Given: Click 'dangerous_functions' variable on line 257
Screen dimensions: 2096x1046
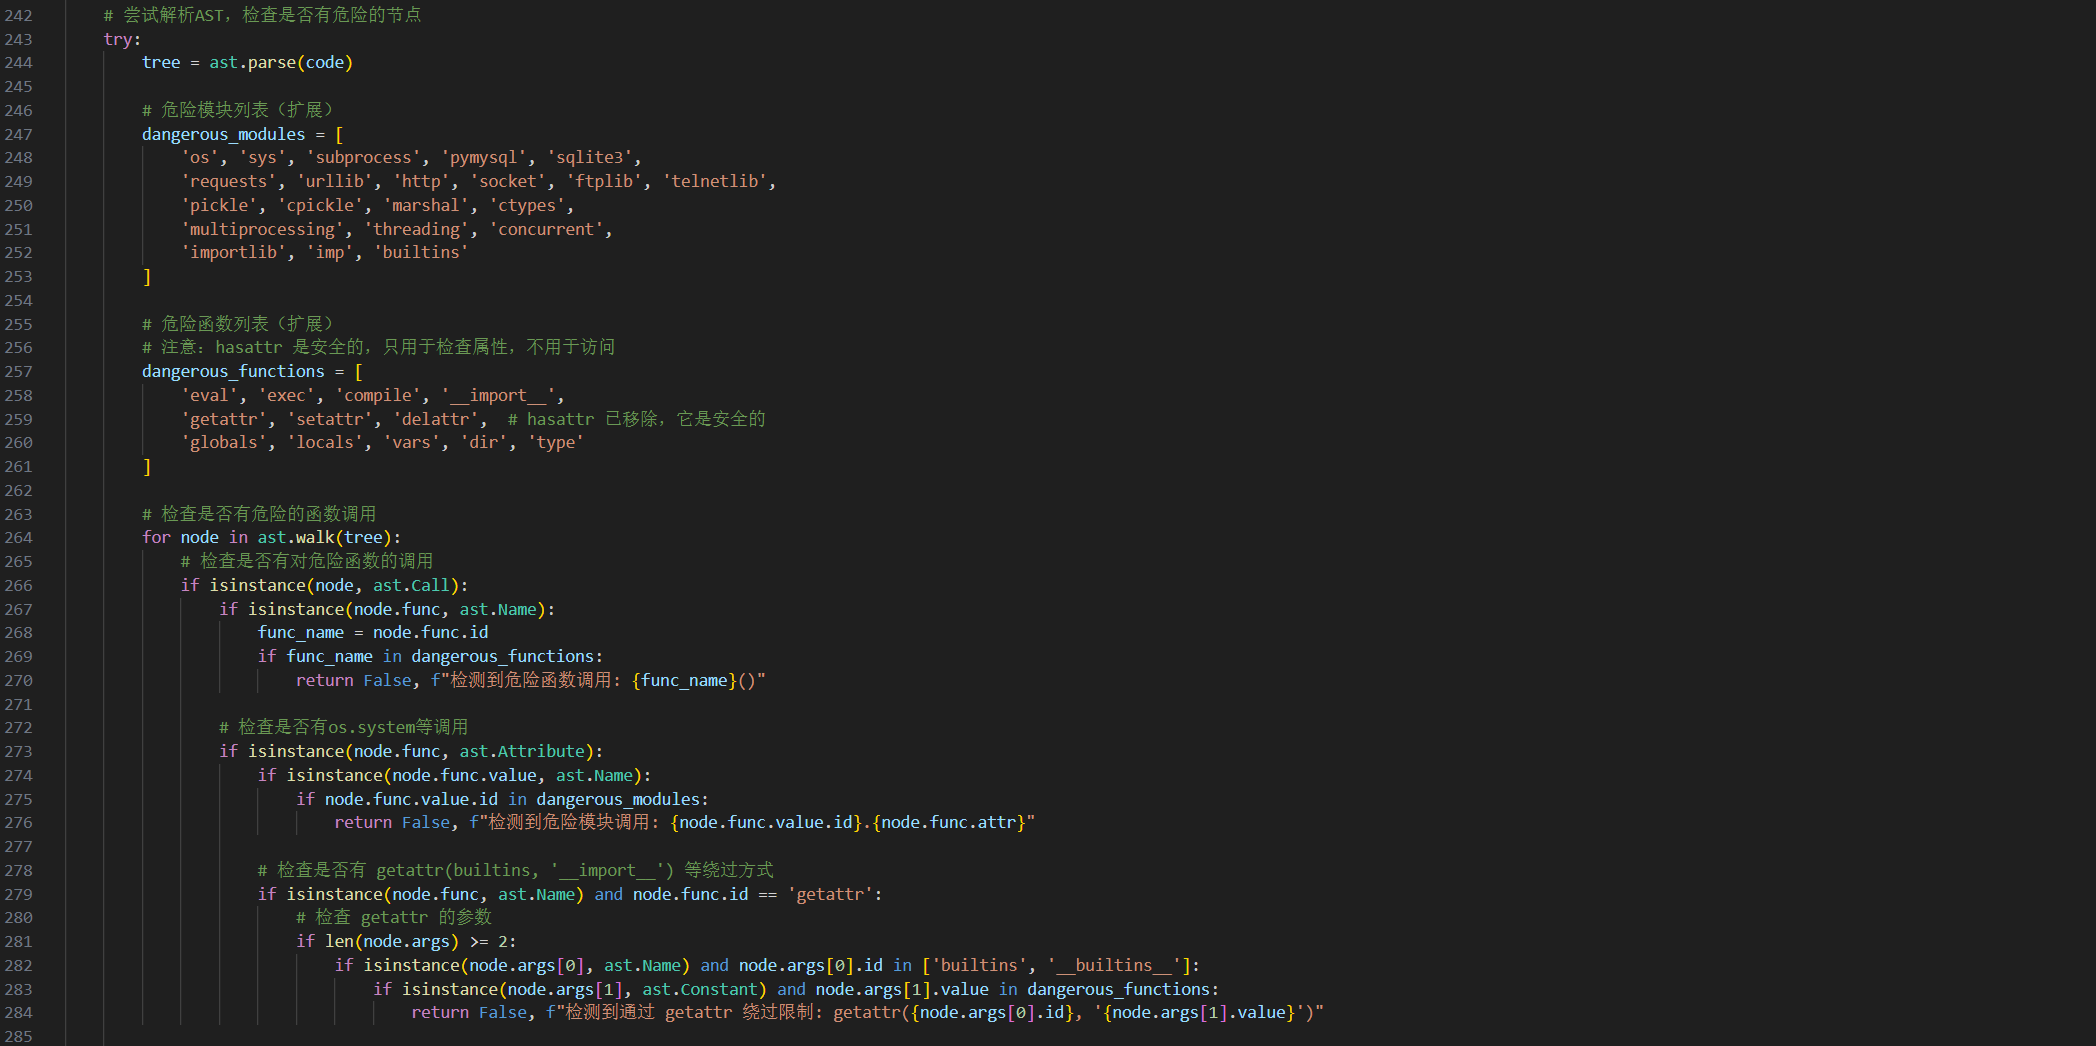Looking at the screenshot, I should [x=233, y=371].
